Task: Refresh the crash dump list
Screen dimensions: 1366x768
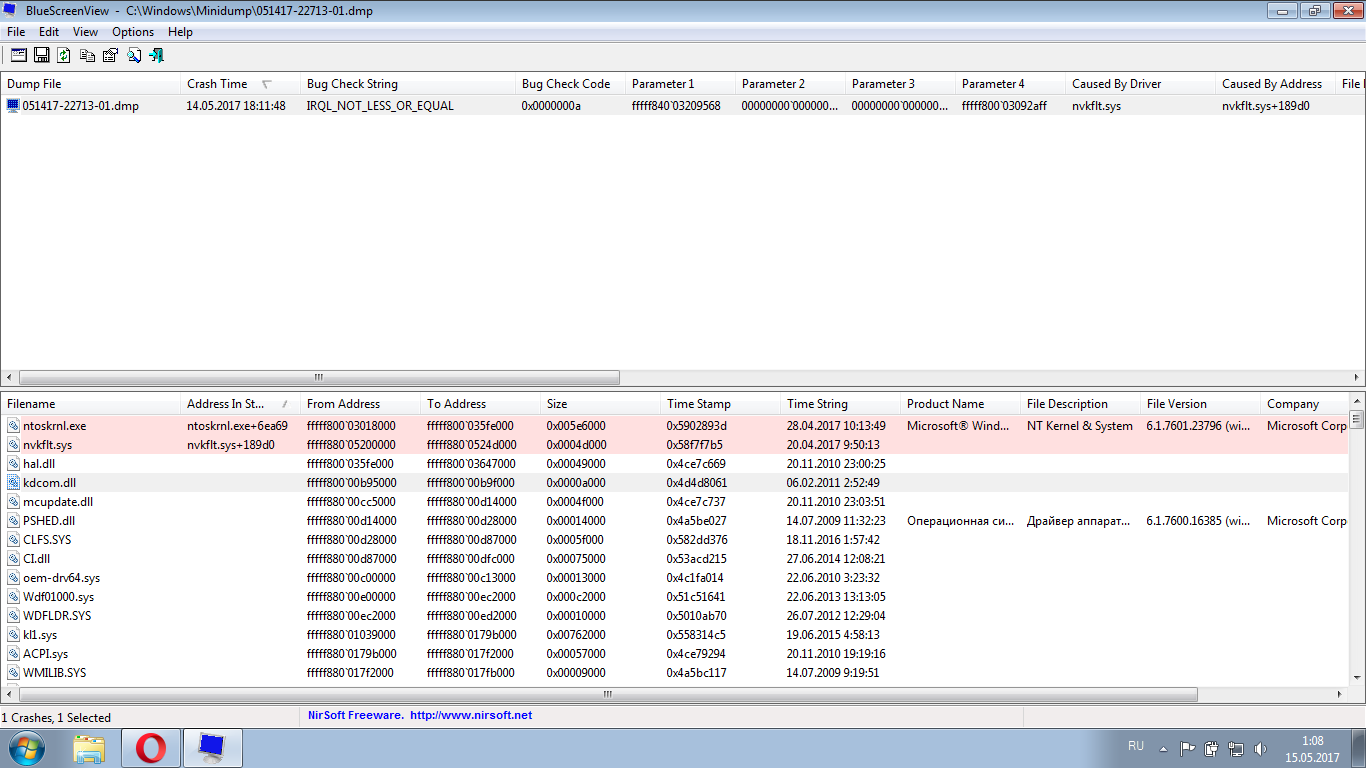Action: 64,55
